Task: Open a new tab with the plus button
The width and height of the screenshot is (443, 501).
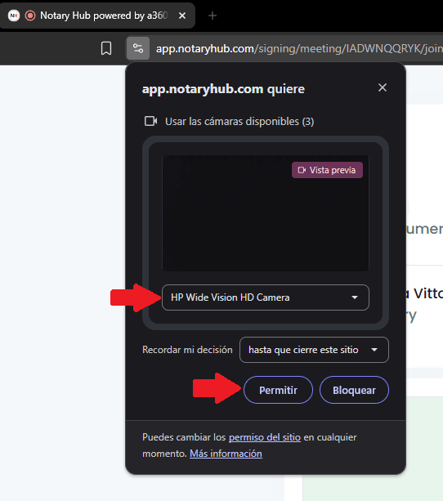Action: (x=212, y=16)
